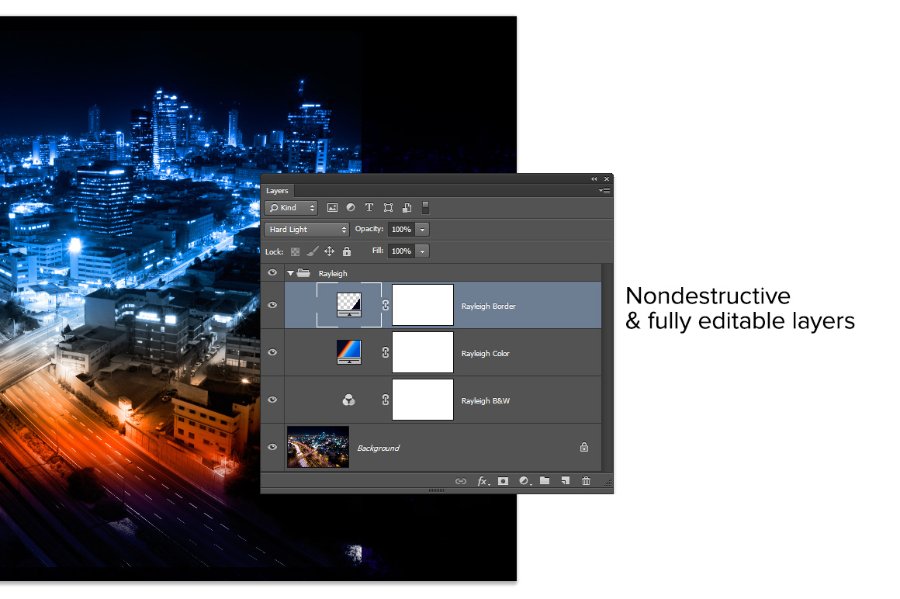Collapse the Layers panel with double arrows
Viewport: 900px width, 599px height.
click(594, 179)
